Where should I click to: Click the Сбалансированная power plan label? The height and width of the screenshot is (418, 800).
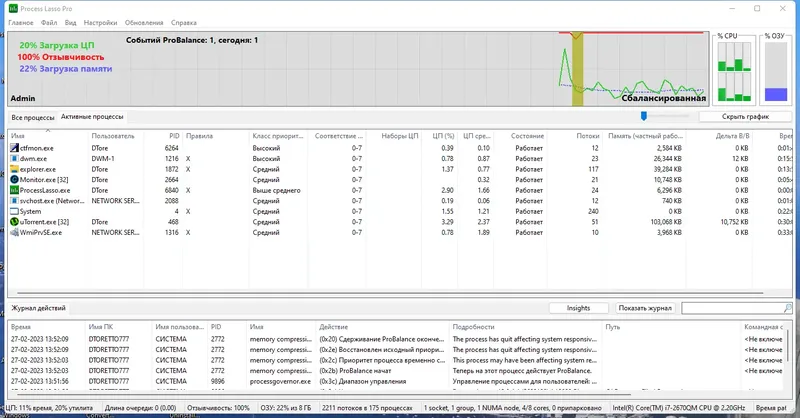coord(663,98)
